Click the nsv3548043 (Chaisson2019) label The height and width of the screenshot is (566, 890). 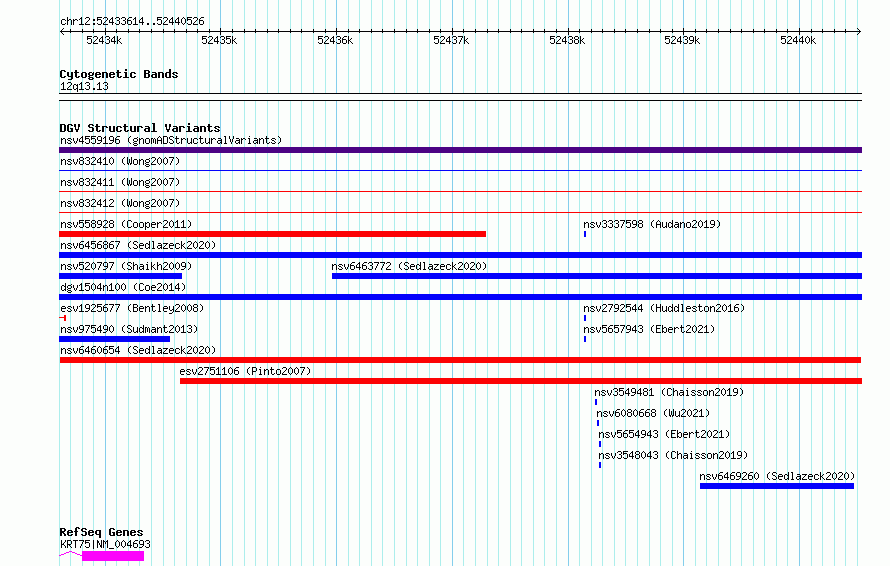point(673,455)
